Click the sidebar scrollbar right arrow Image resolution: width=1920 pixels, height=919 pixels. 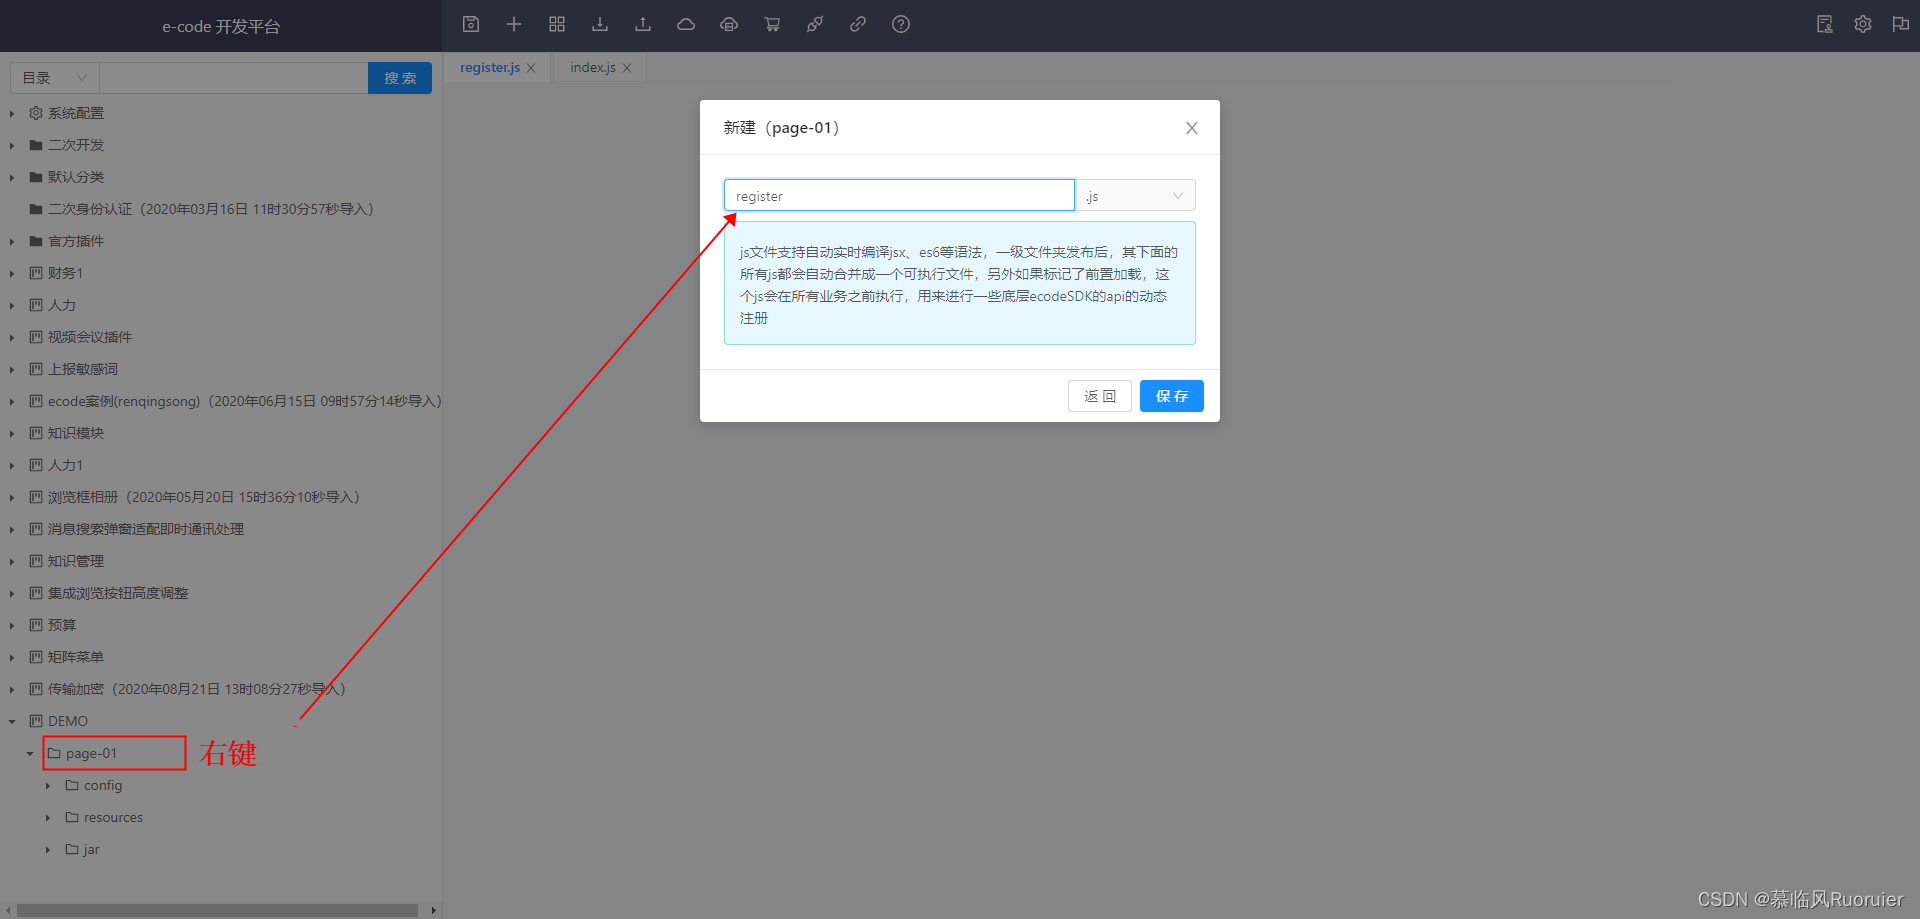433,910
